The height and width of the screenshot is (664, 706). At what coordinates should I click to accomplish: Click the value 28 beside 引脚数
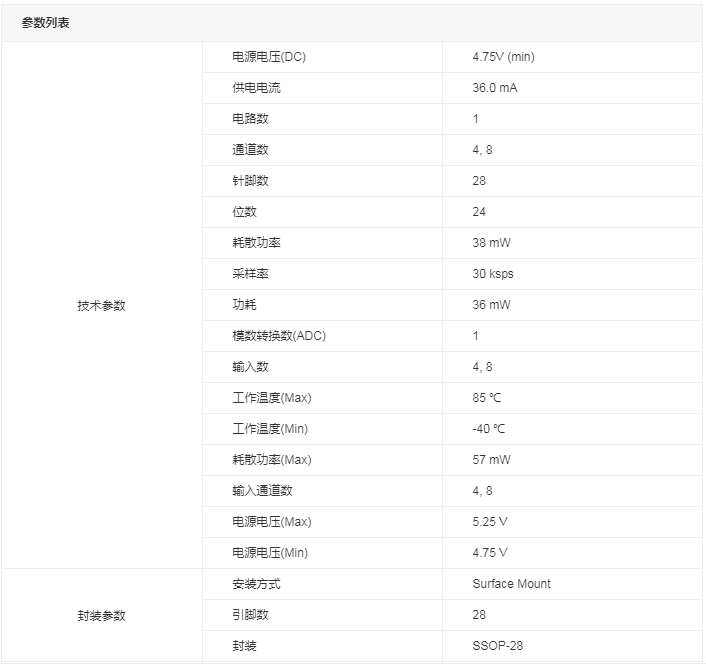pos(479,615)
